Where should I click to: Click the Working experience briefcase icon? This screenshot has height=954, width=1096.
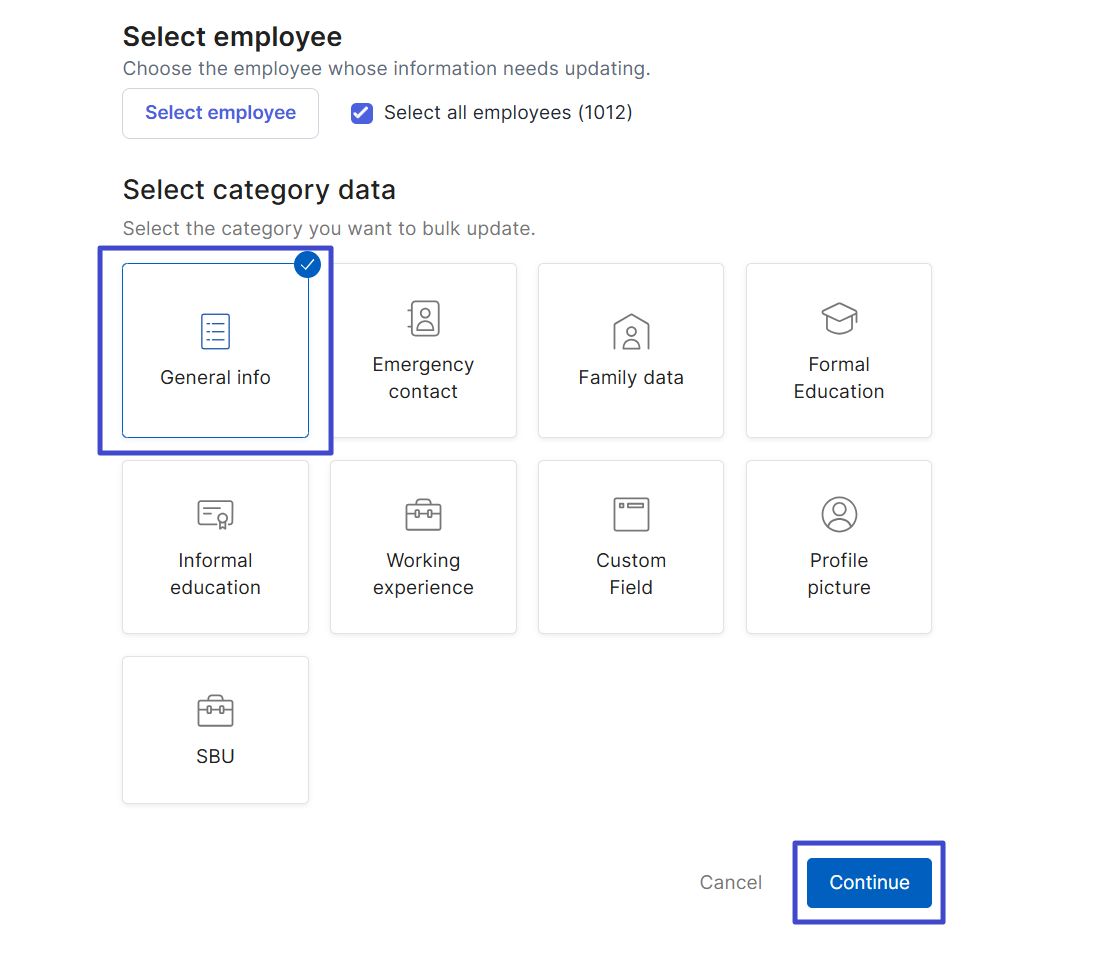(423, 514)
